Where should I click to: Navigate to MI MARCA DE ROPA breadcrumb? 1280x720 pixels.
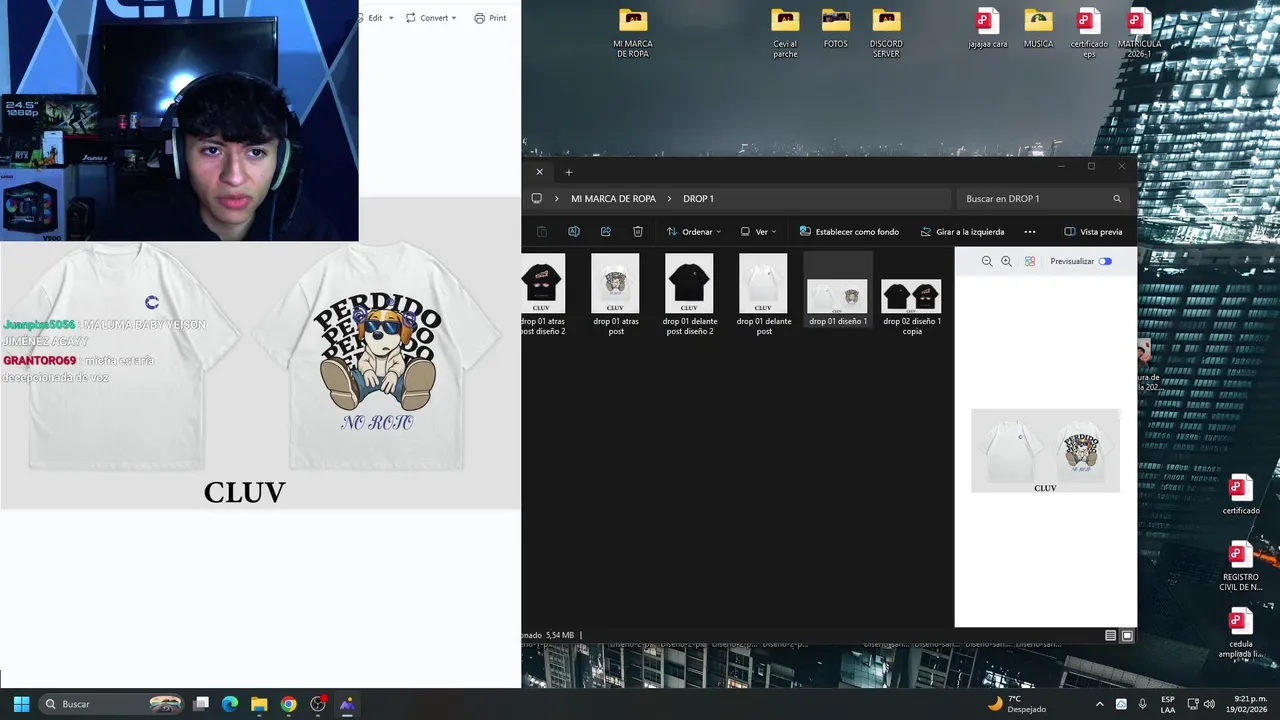(614, 198)
